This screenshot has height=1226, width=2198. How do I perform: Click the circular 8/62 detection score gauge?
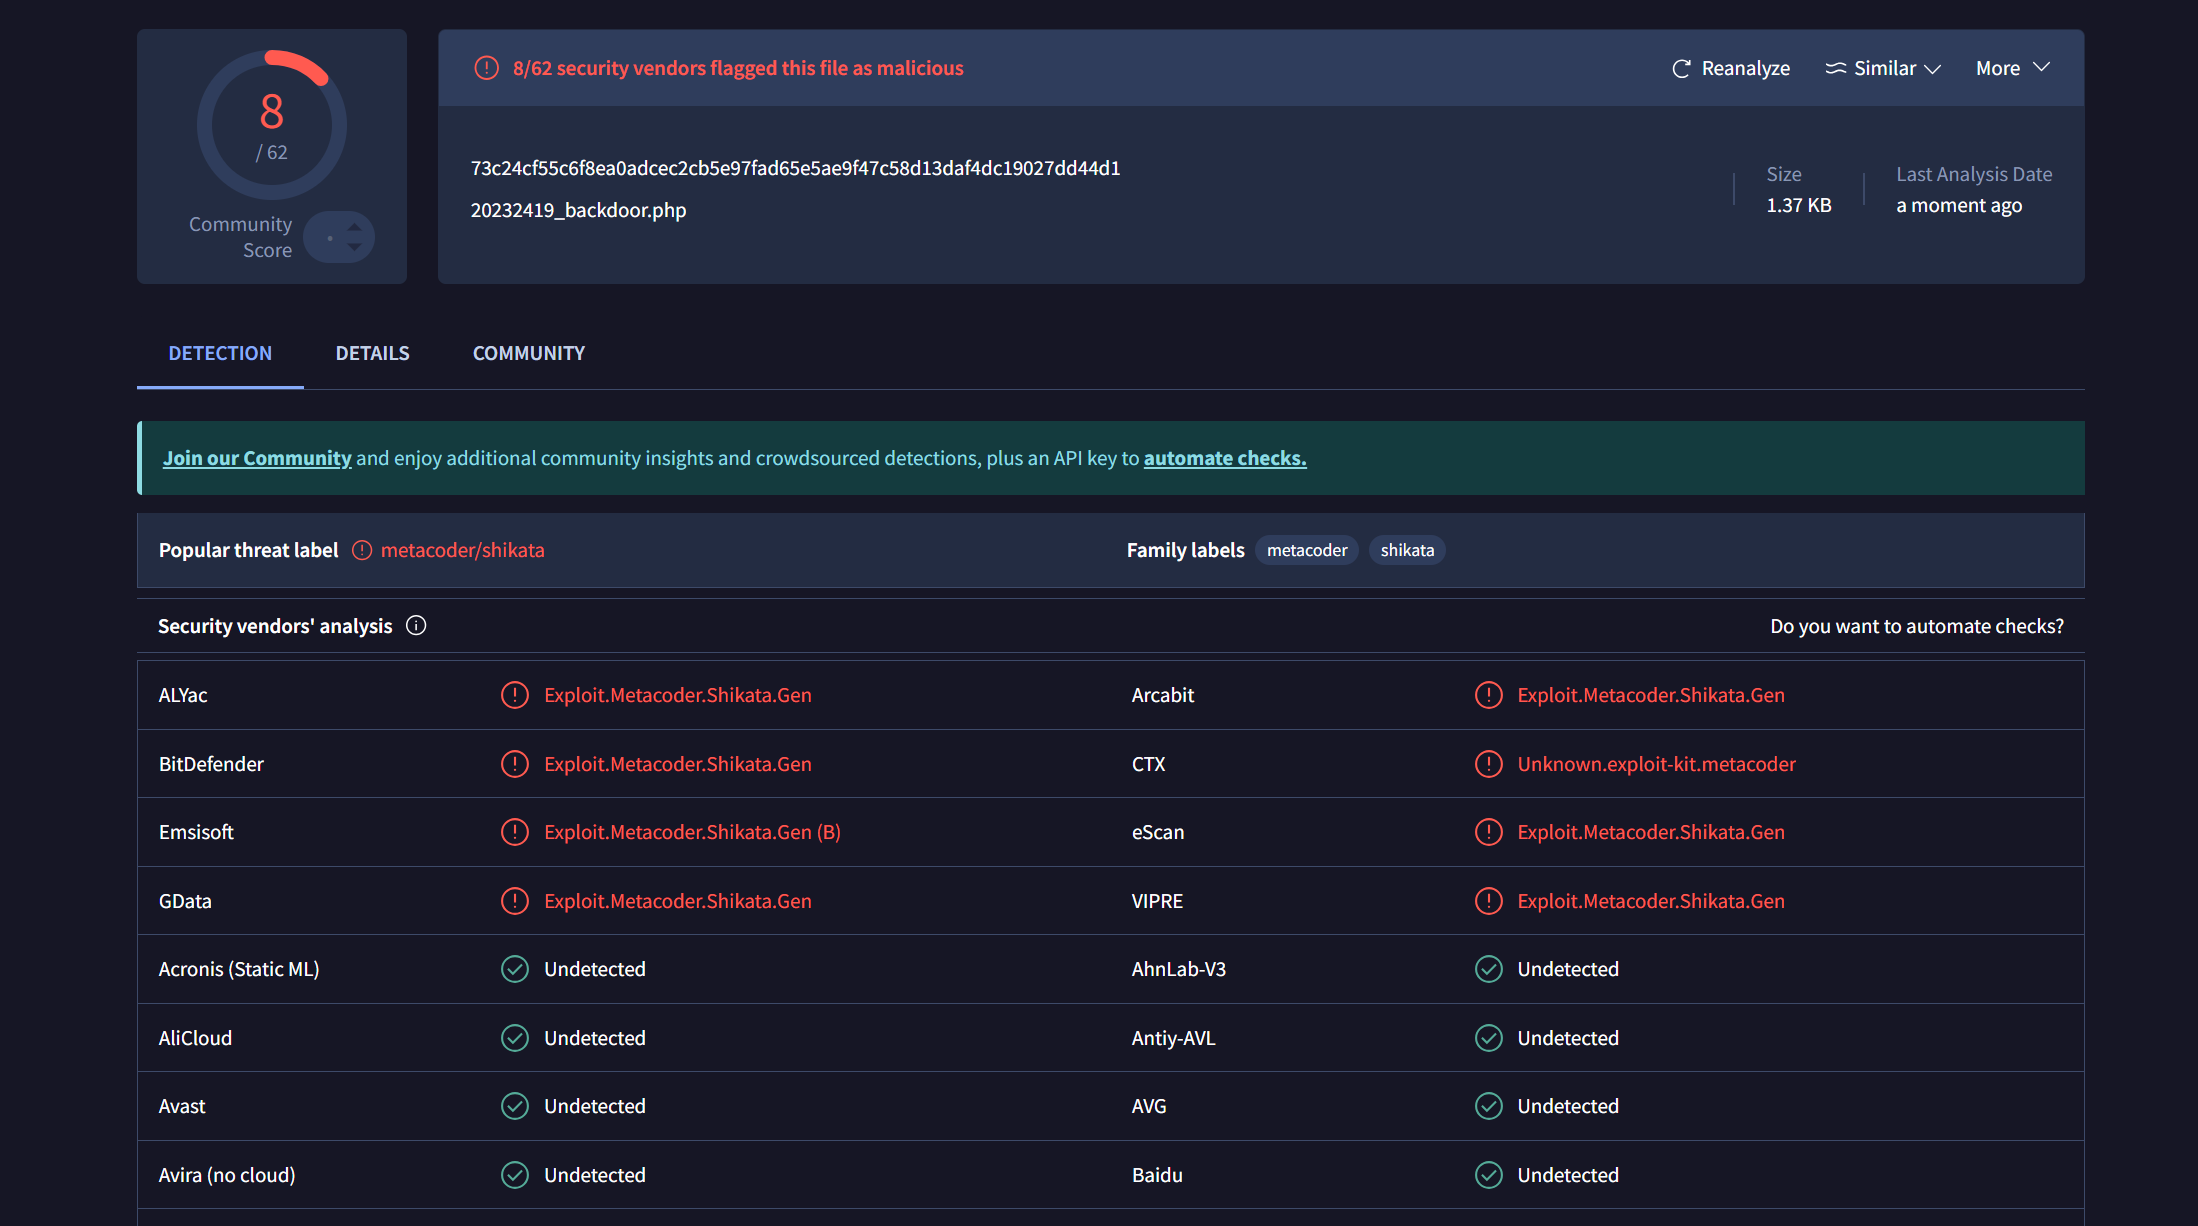[x=271, y=125]
